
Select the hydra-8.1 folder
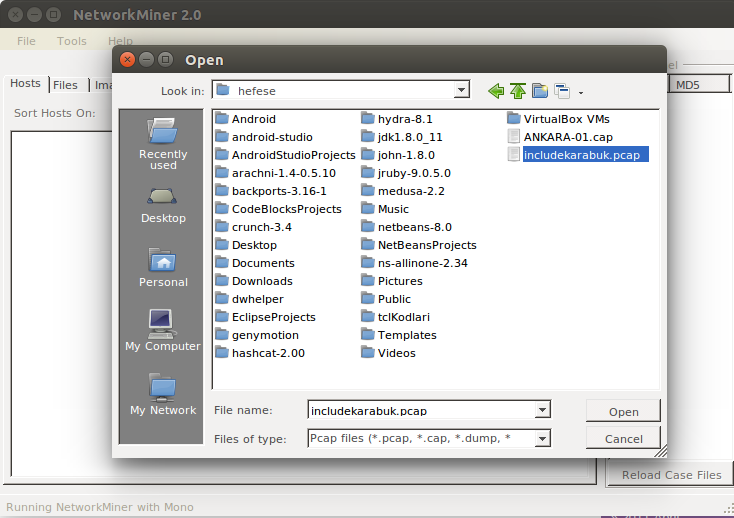tap(397, 119)
